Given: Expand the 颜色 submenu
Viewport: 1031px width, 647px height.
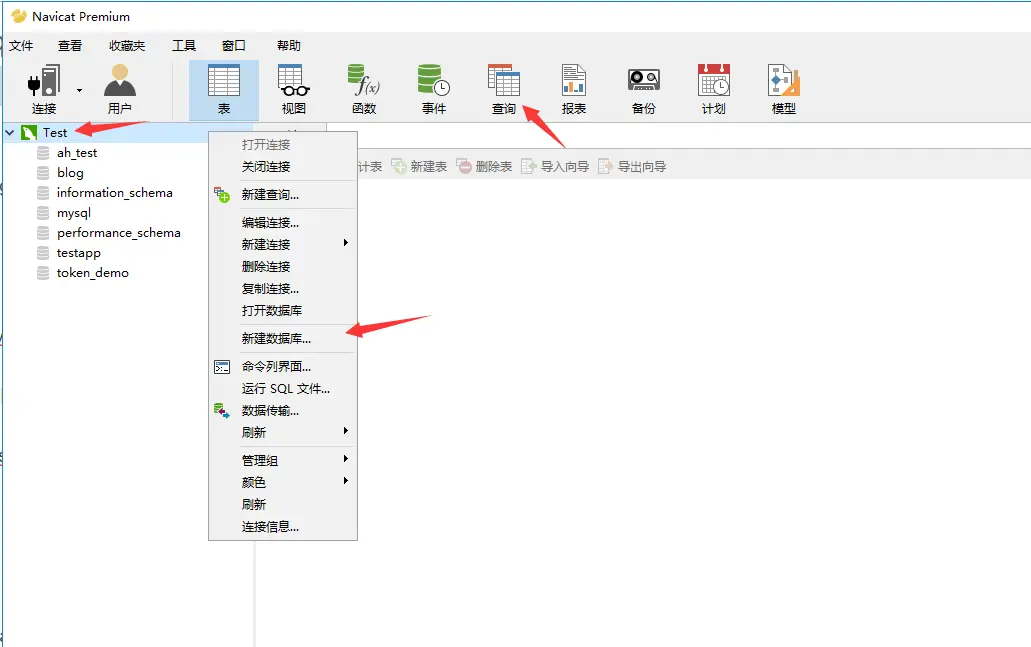Looking at the screenshot, I should 283,482.
